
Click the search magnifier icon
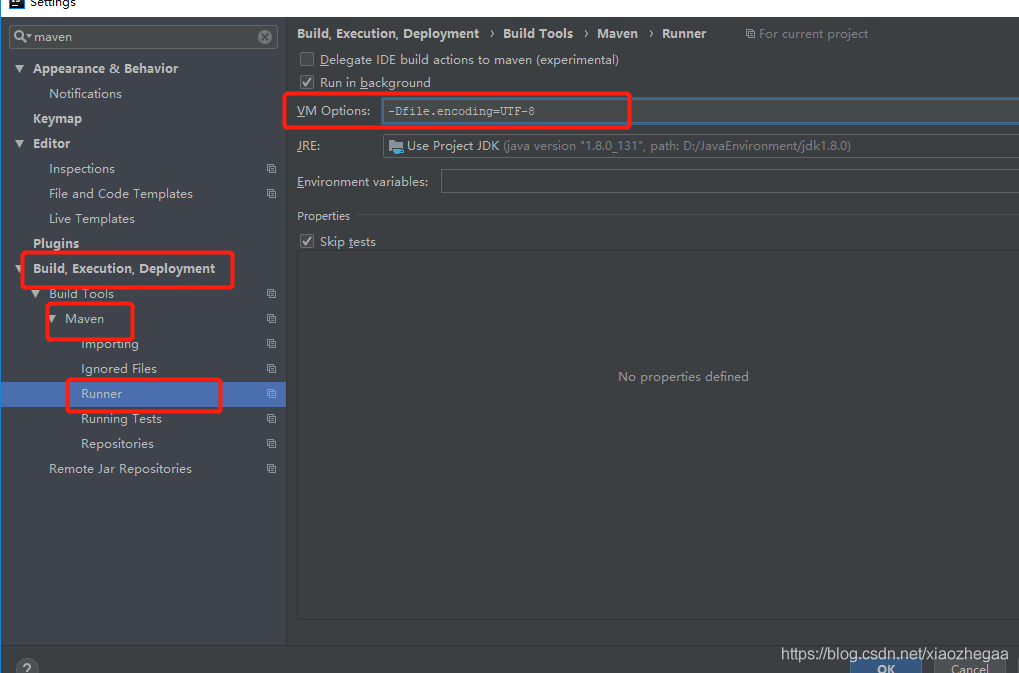coord(22,36)
